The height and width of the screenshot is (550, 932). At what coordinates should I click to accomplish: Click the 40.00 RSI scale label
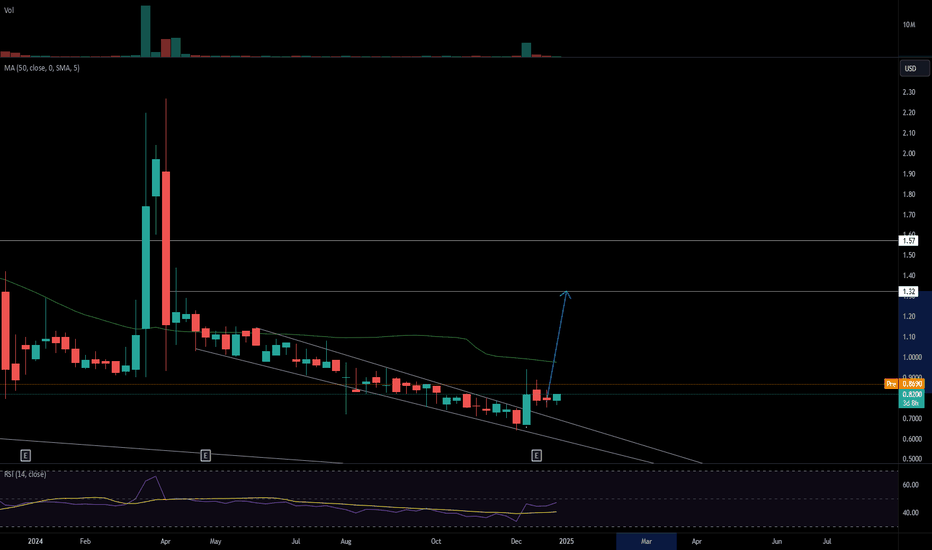click(x=910, y=513)
